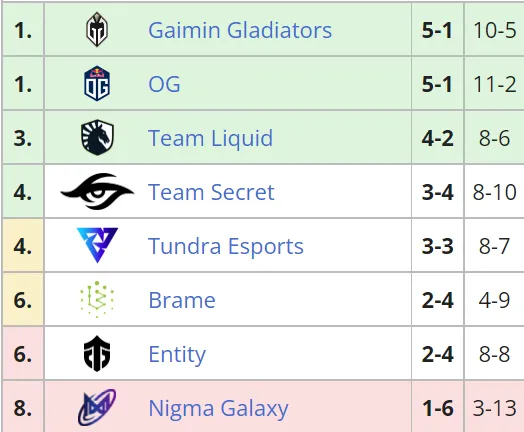Click the rank 8 position cell

[23, 407]
